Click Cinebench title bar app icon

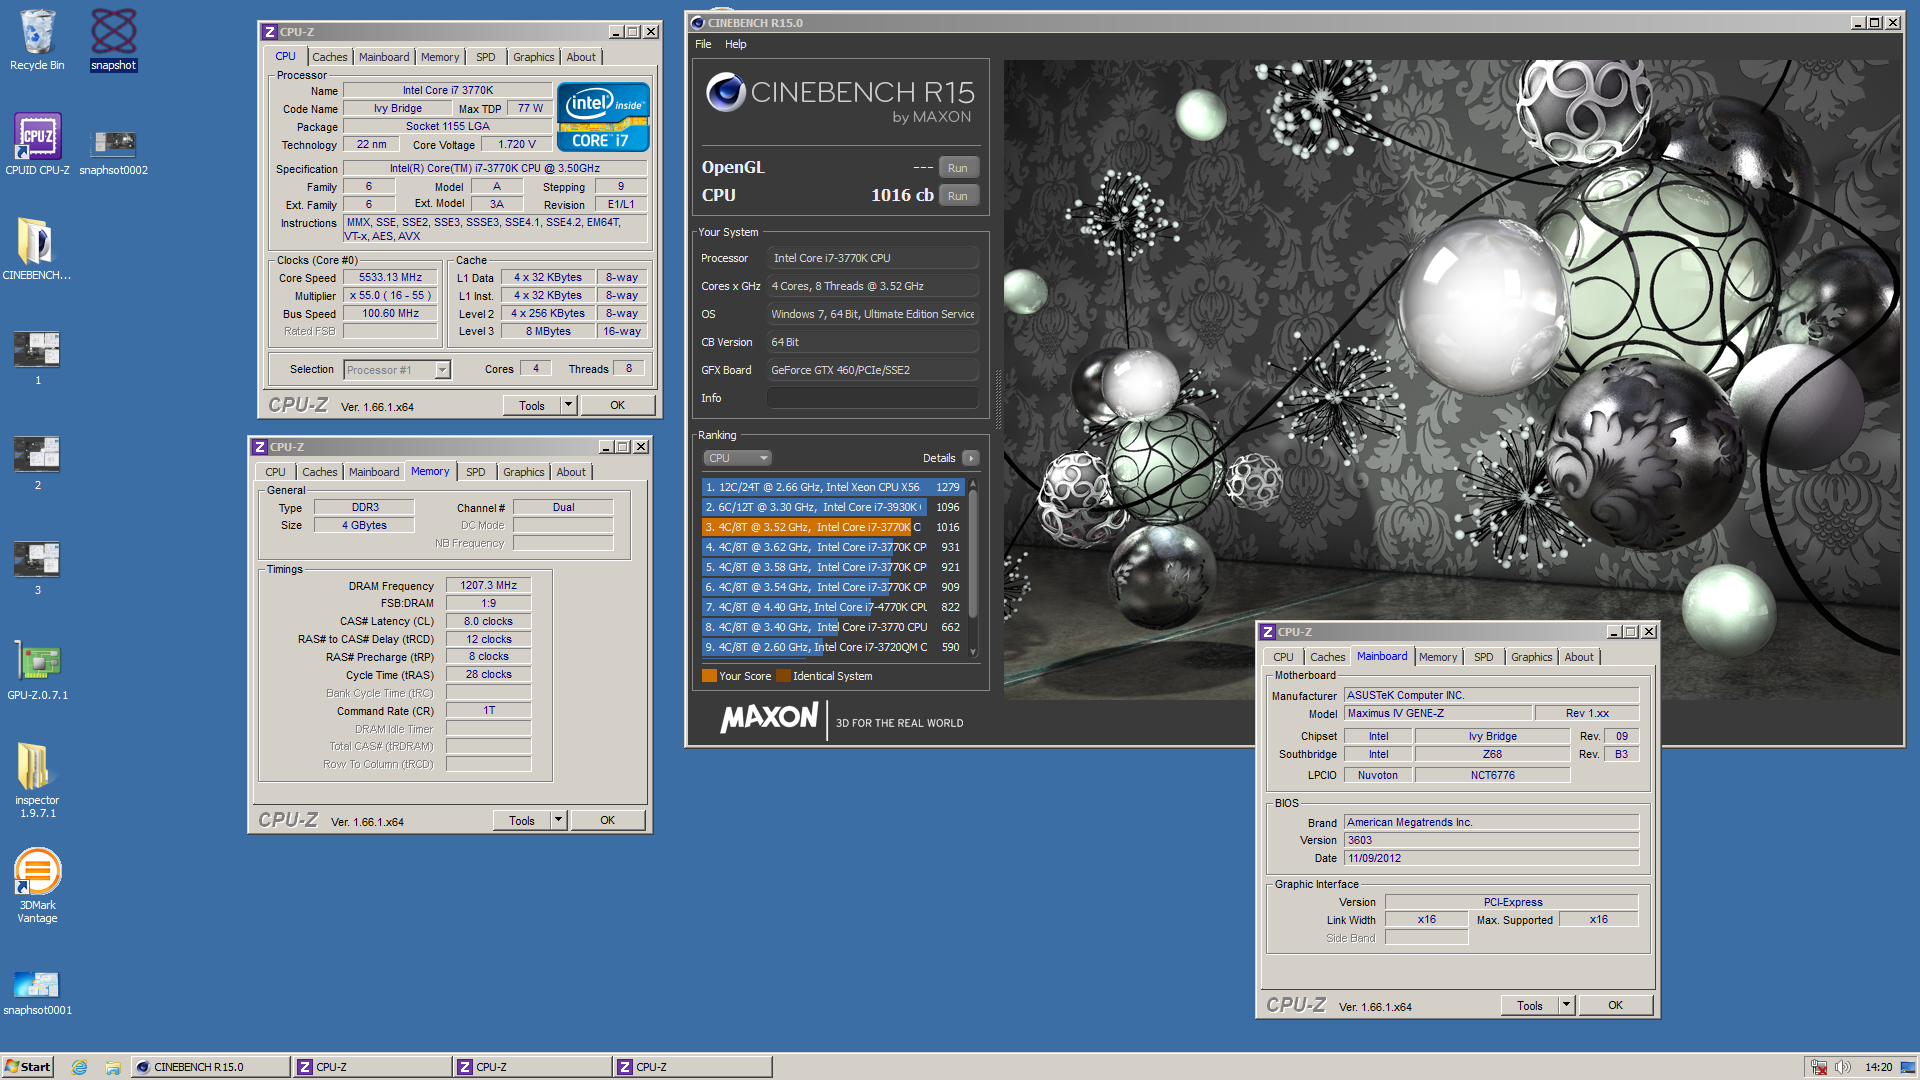point(698,23)
